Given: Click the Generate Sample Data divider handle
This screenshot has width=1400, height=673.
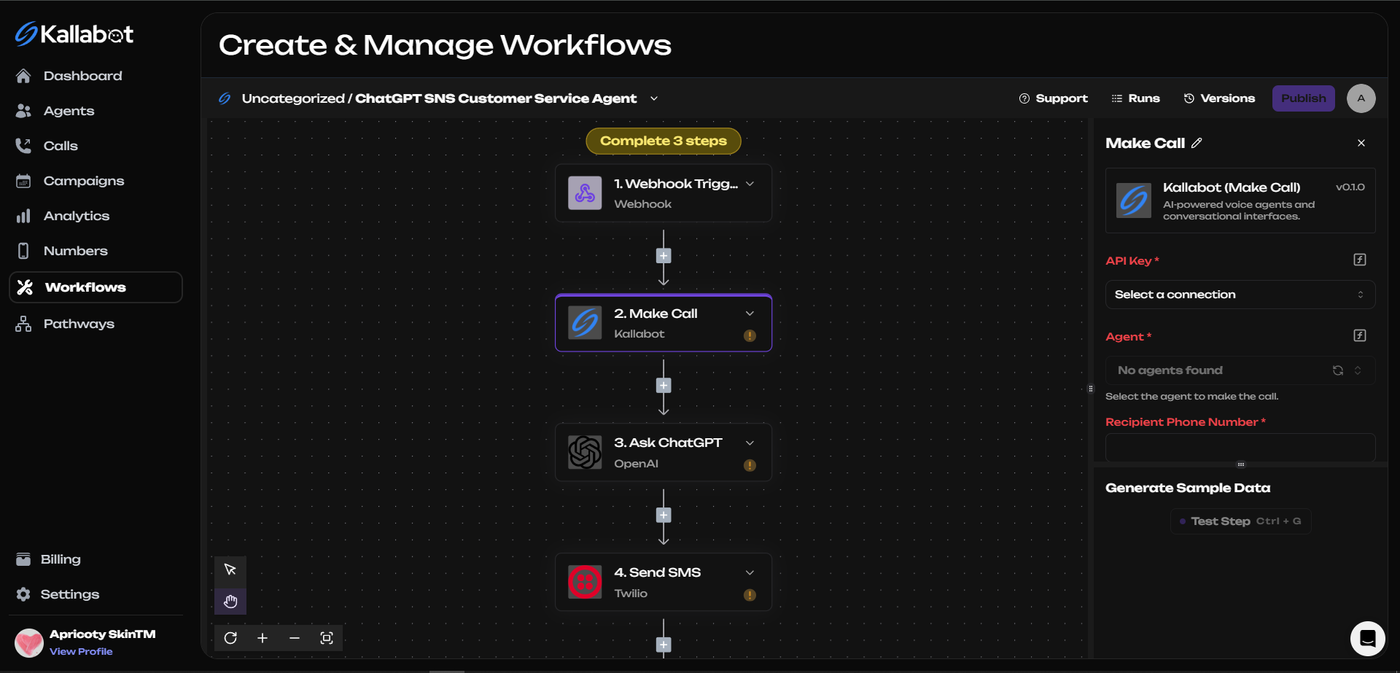Looking at the screenshot, I should [x=1240, y=464].
